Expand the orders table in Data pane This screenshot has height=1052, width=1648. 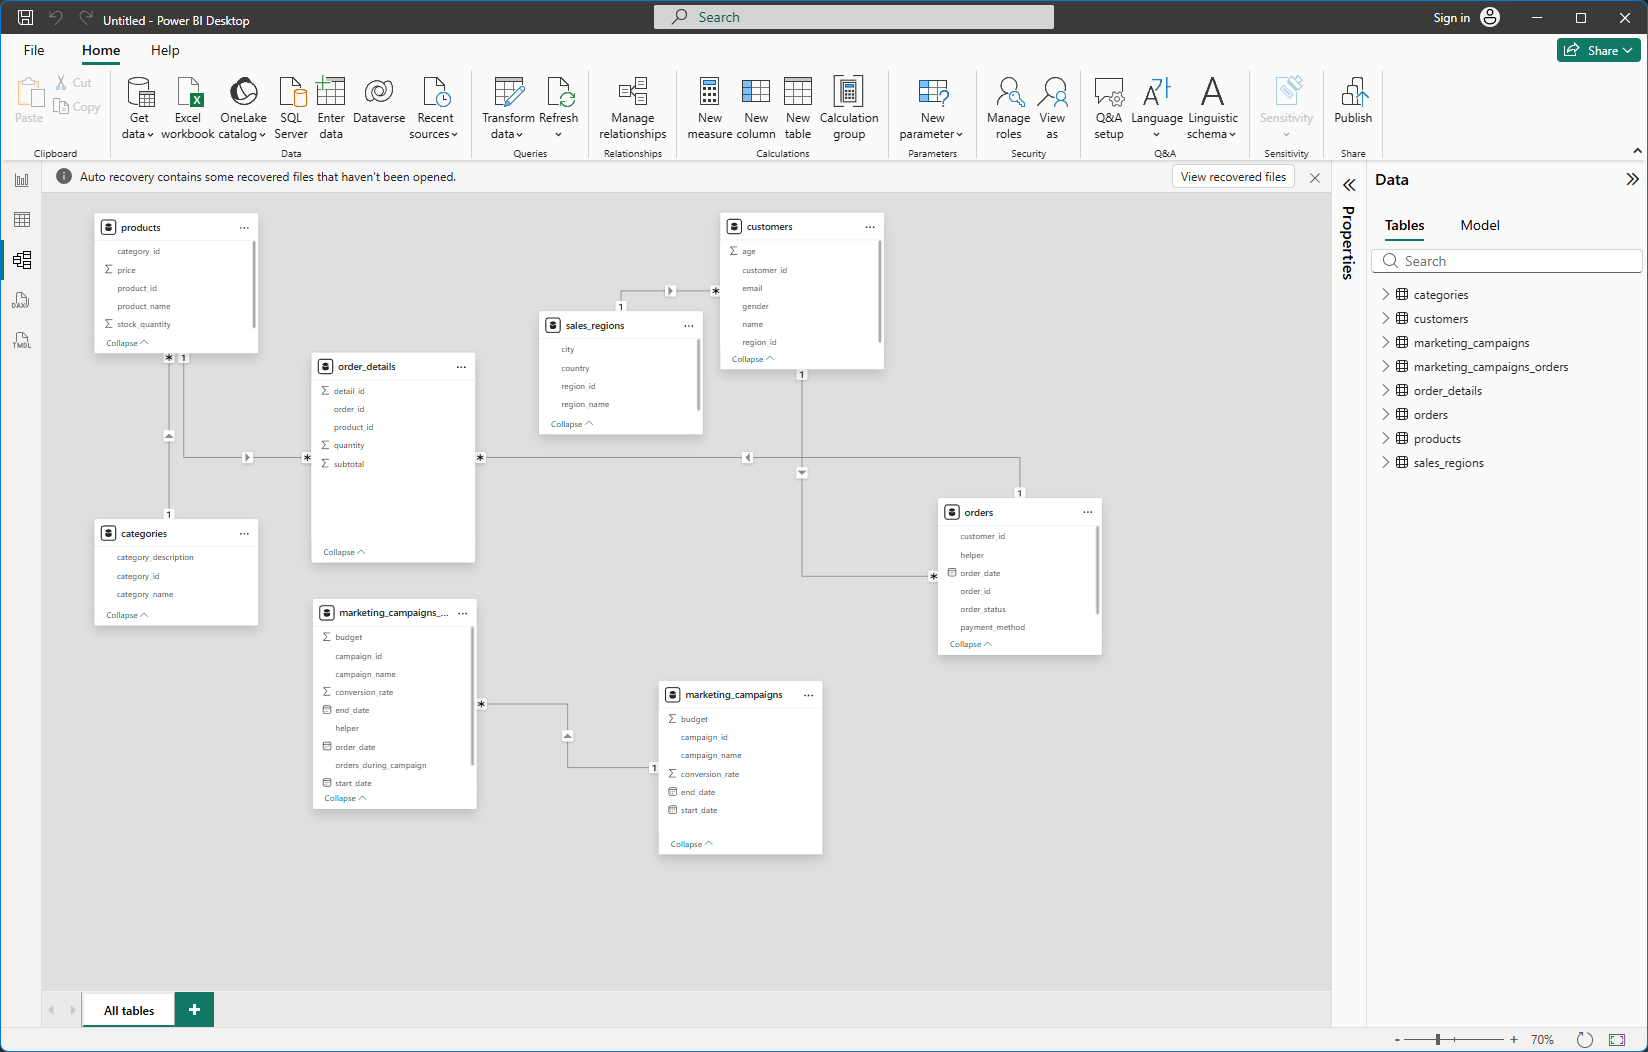click(1386, 414)
